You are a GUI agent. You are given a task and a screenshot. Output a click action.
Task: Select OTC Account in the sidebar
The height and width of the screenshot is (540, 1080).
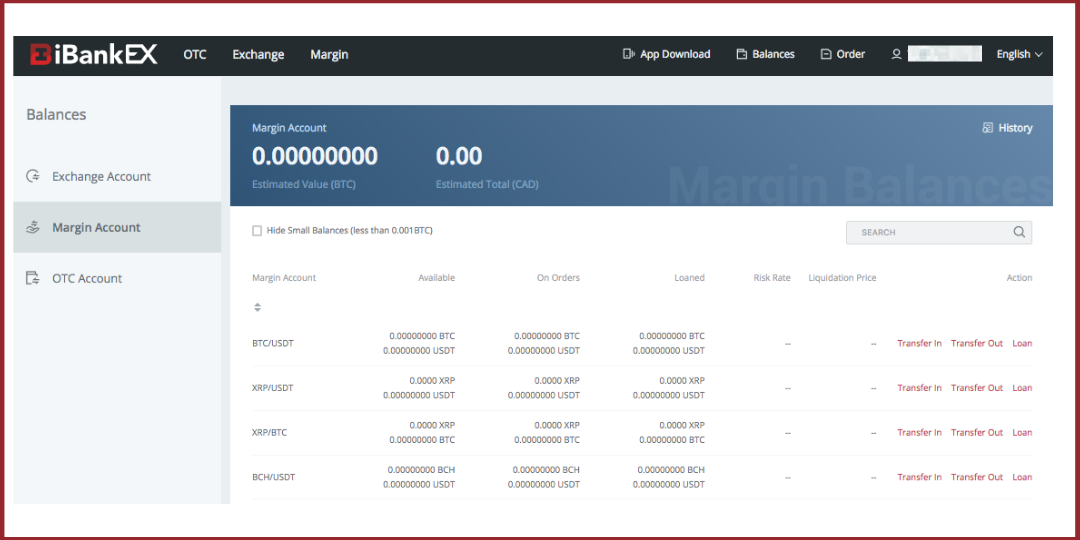coord(117,278)
